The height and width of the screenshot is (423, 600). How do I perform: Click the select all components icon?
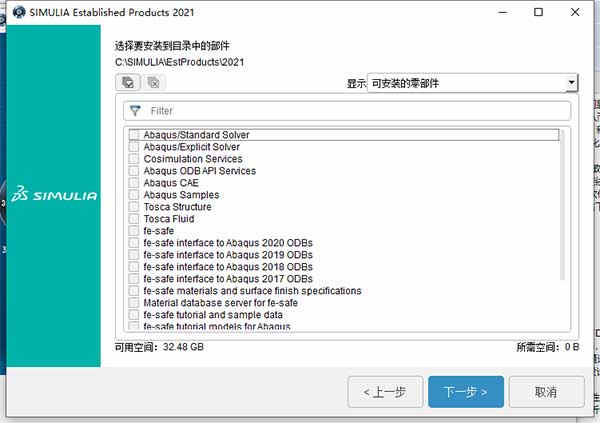tap(128, 82)
